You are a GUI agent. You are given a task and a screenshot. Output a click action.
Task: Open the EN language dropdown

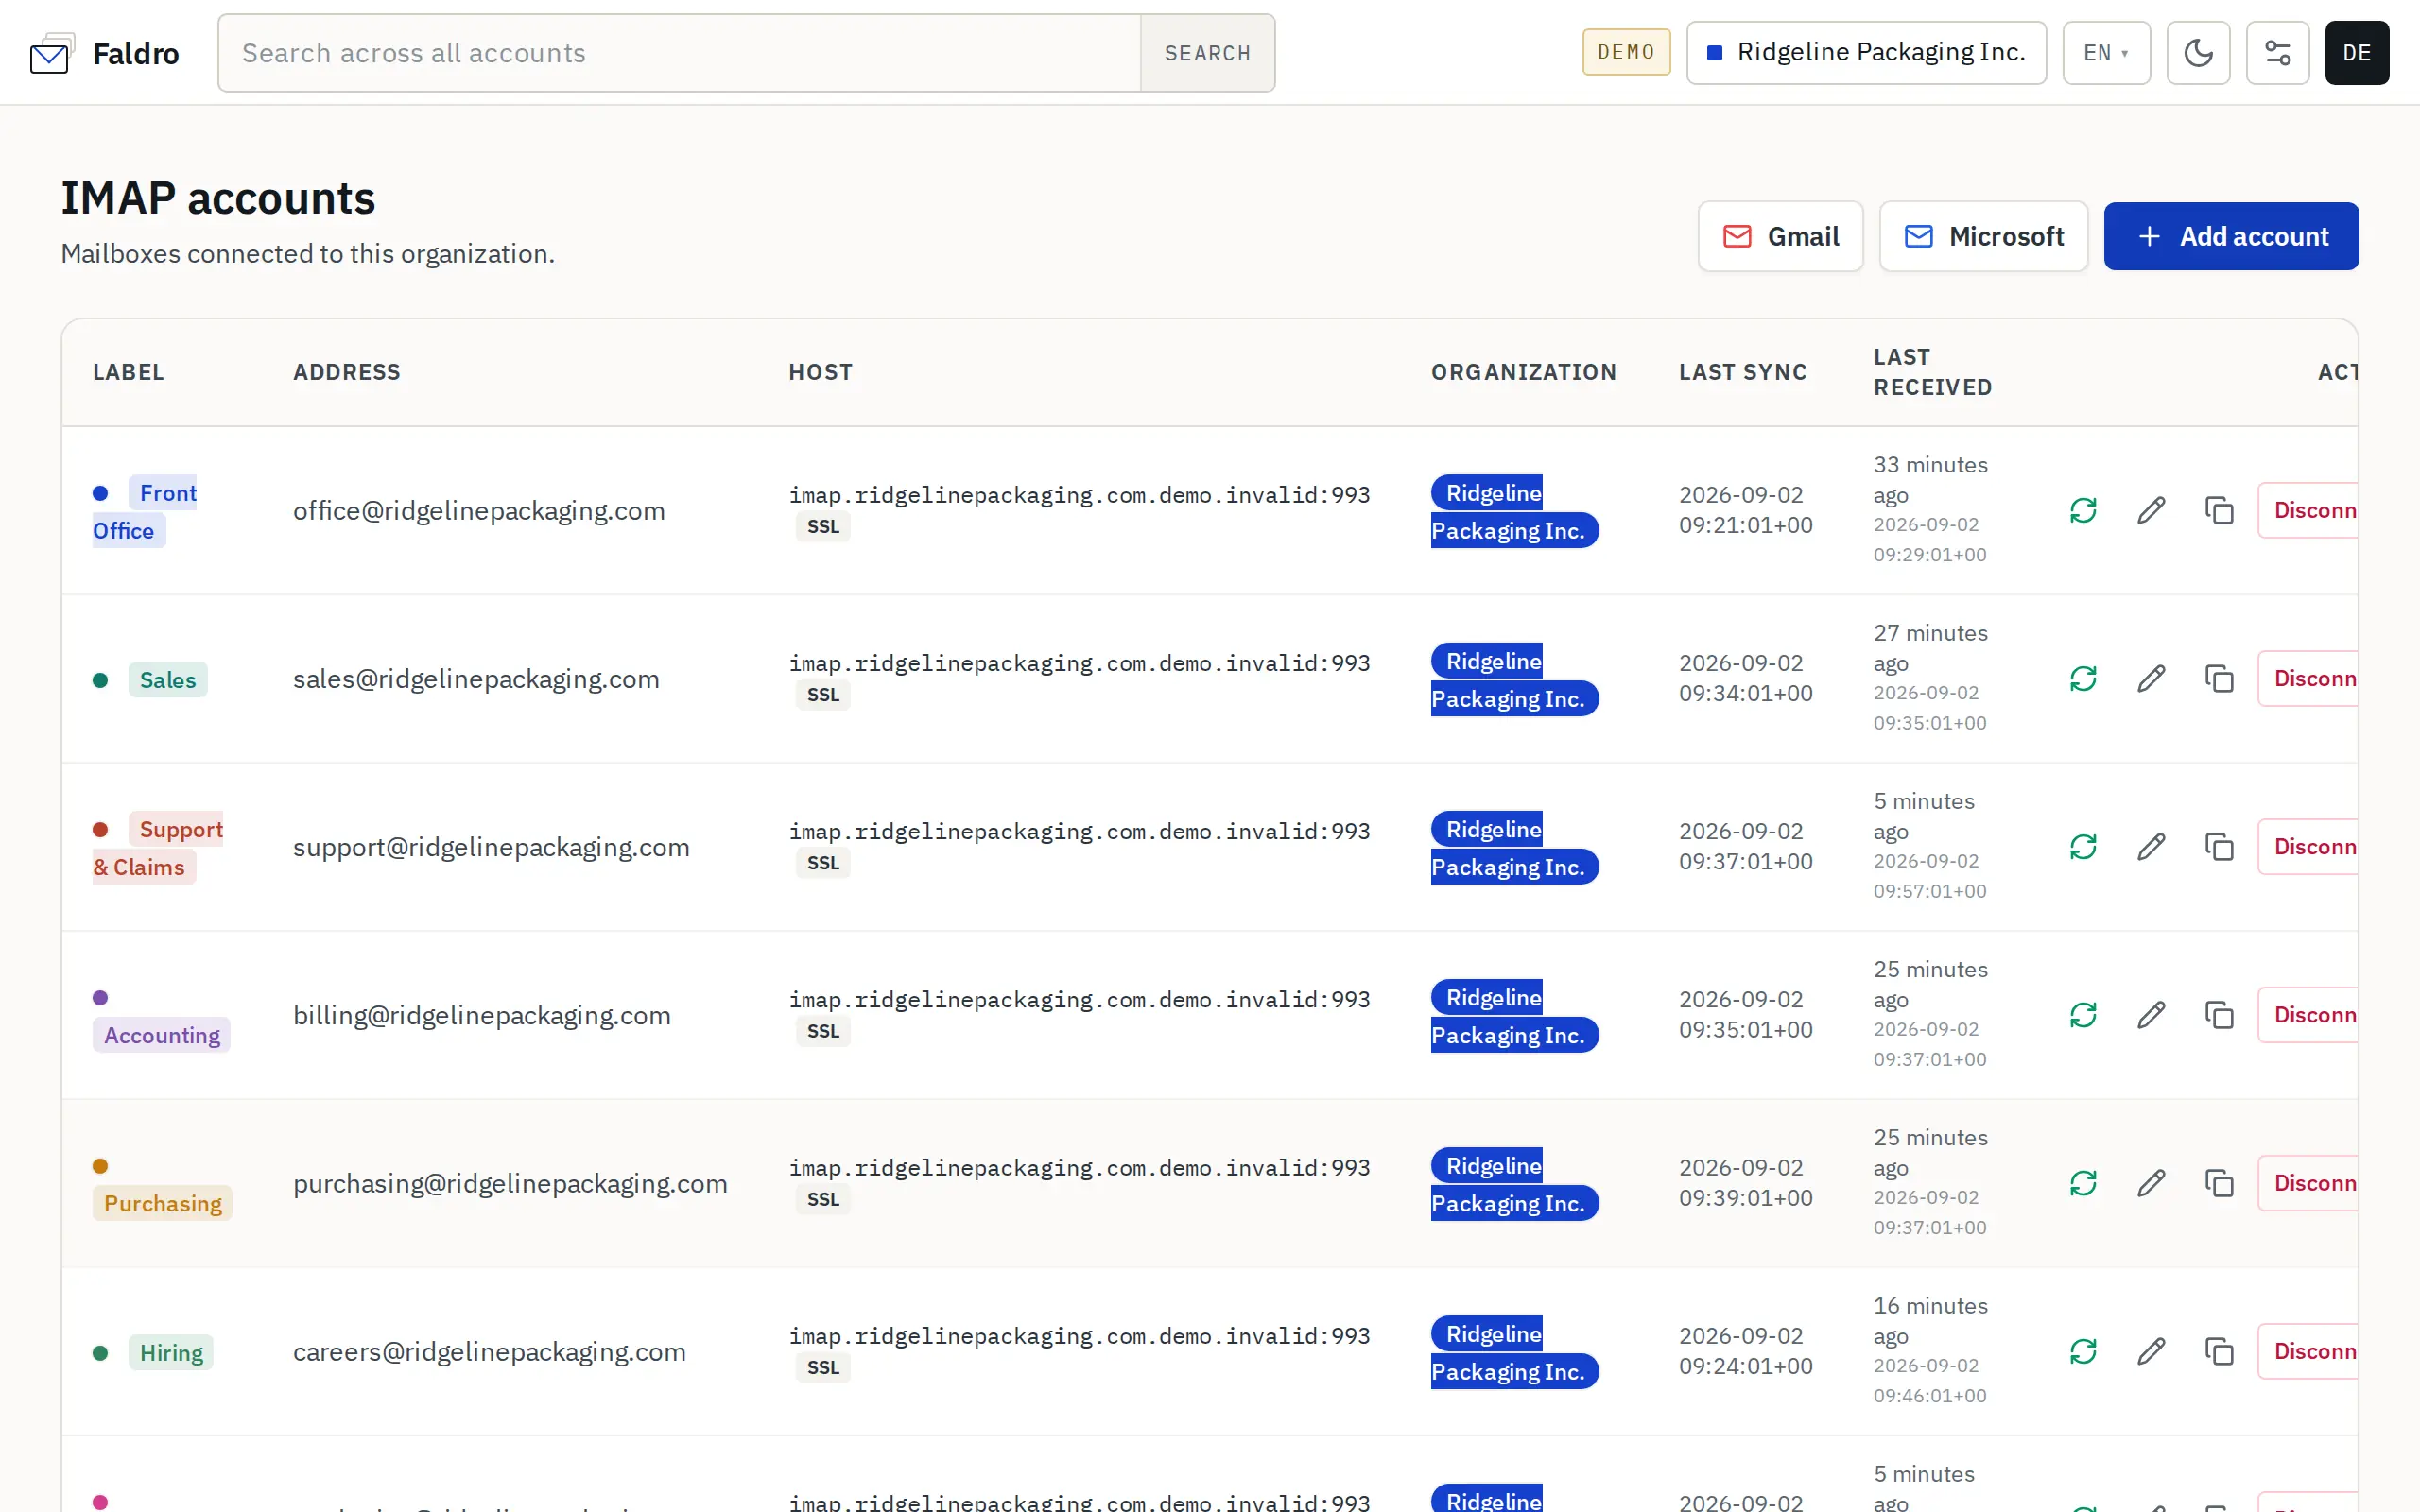point(2106,53)
